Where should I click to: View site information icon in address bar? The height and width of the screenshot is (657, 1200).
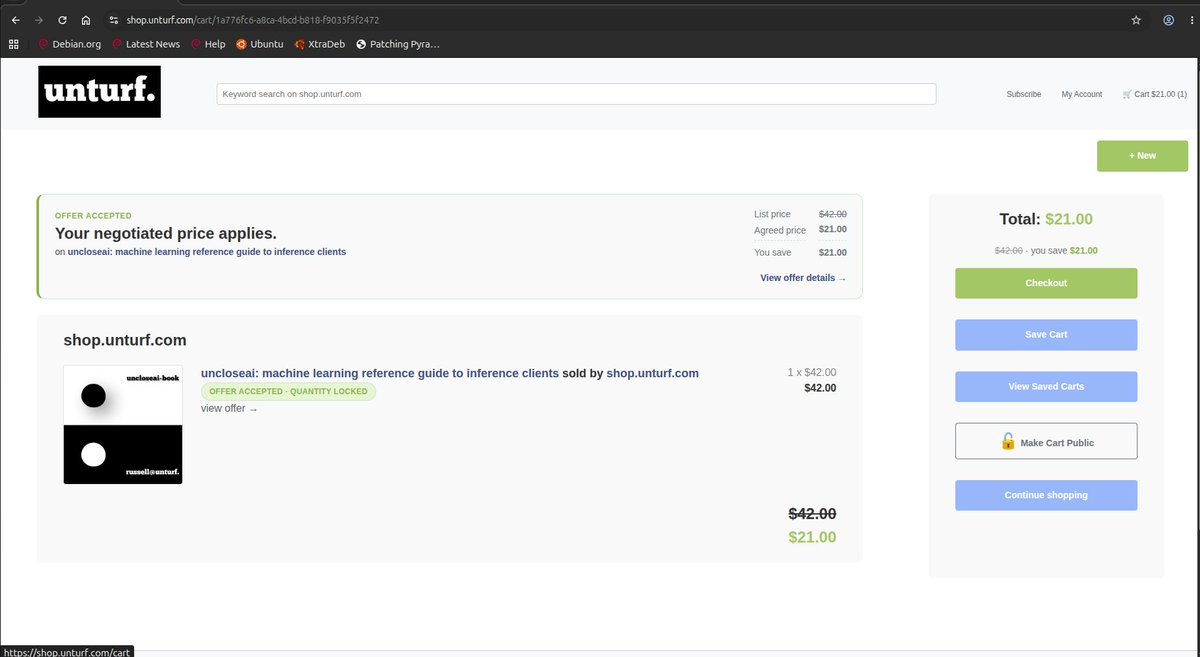click(x=115, y=20)
